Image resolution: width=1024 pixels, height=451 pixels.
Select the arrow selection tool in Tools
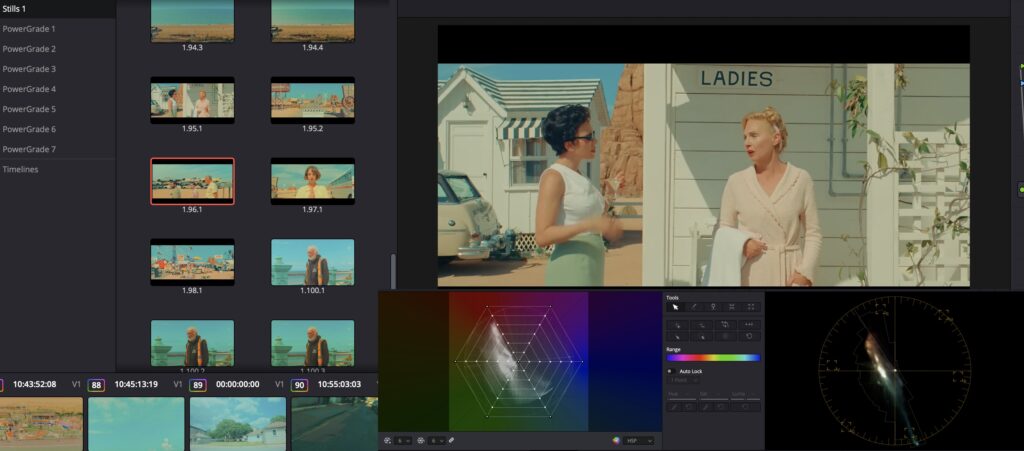click(675, 307)
